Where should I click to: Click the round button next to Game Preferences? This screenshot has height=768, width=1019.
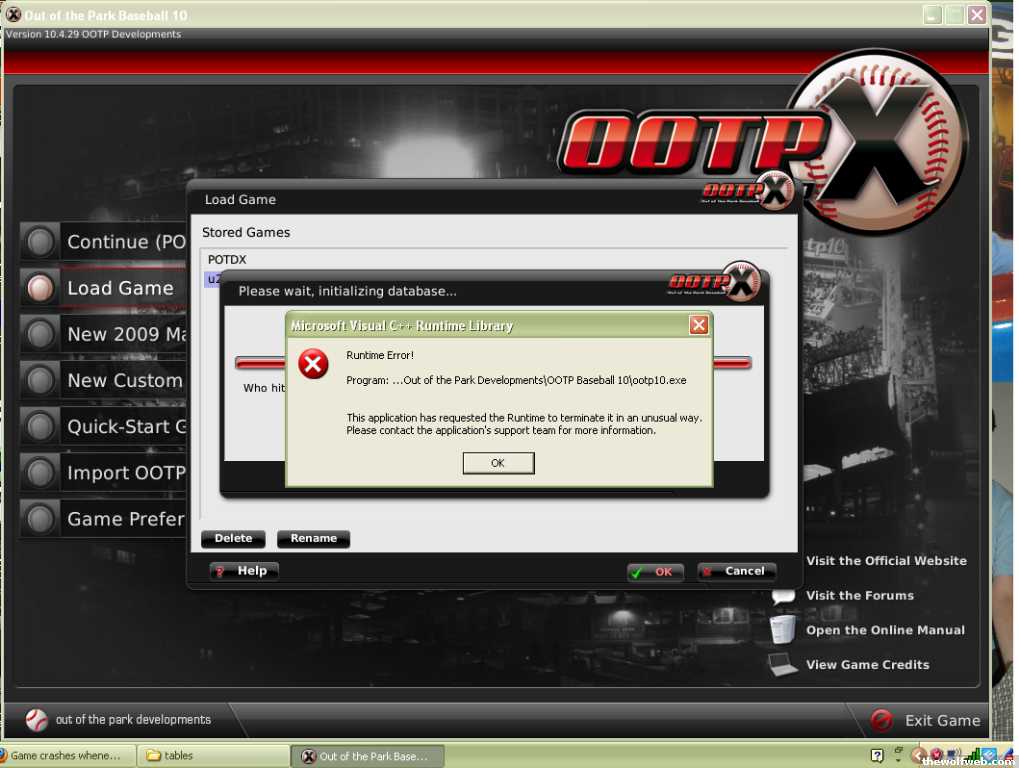(x=41, y=519)
